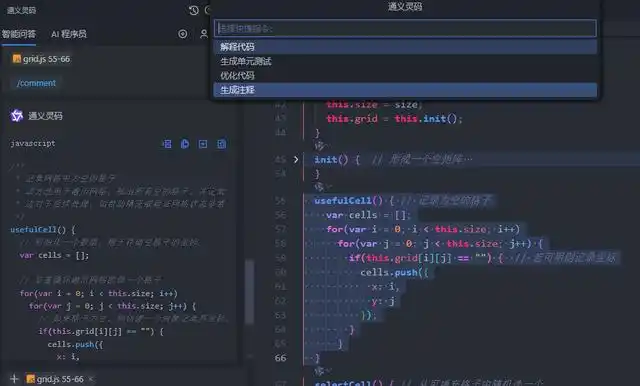Click 'cells.push({' in the chat code block
640x386 pixels.
tap(75, 344)
